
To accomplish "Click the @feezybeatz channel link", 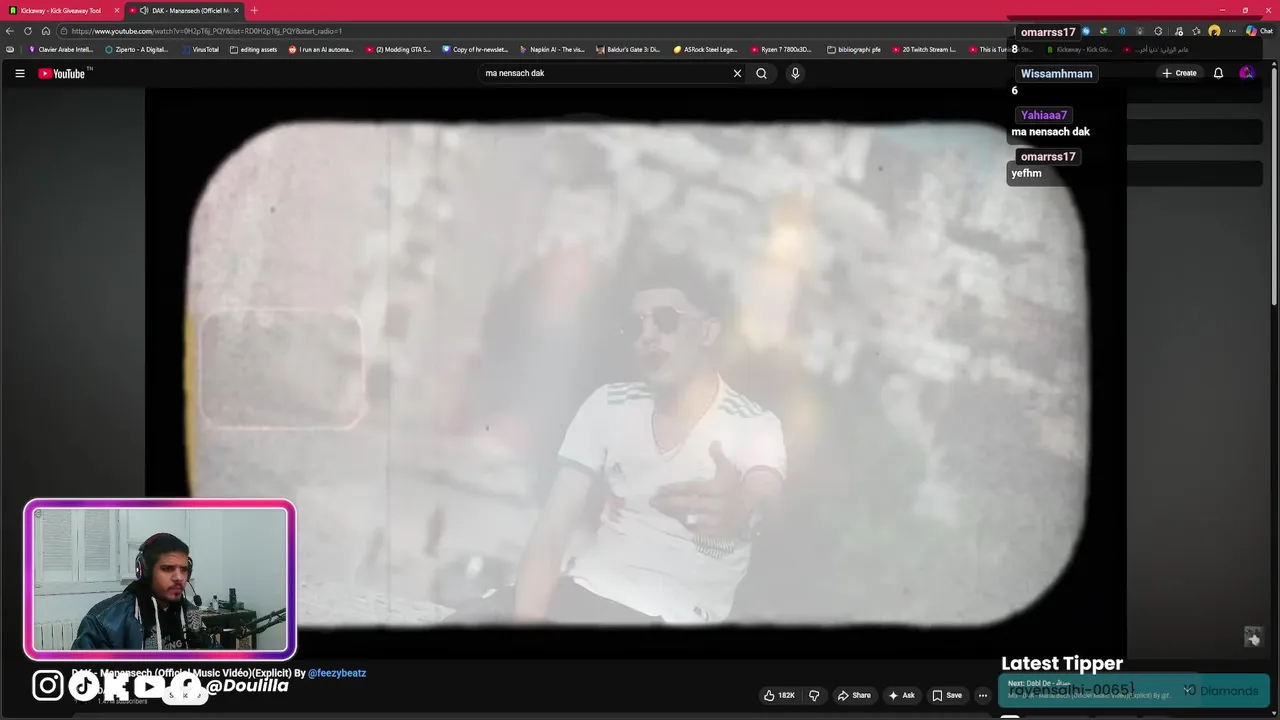I will click(x=337, y=673).
